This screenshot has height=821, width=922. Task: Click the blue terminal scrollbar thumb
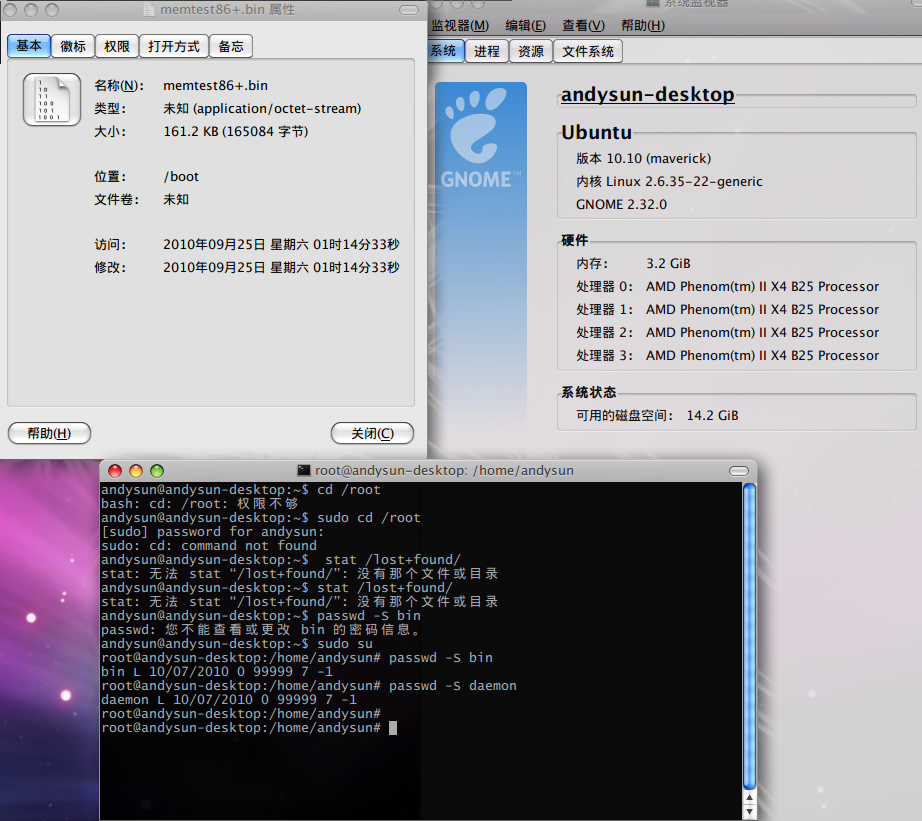click(x=749, y=636)
